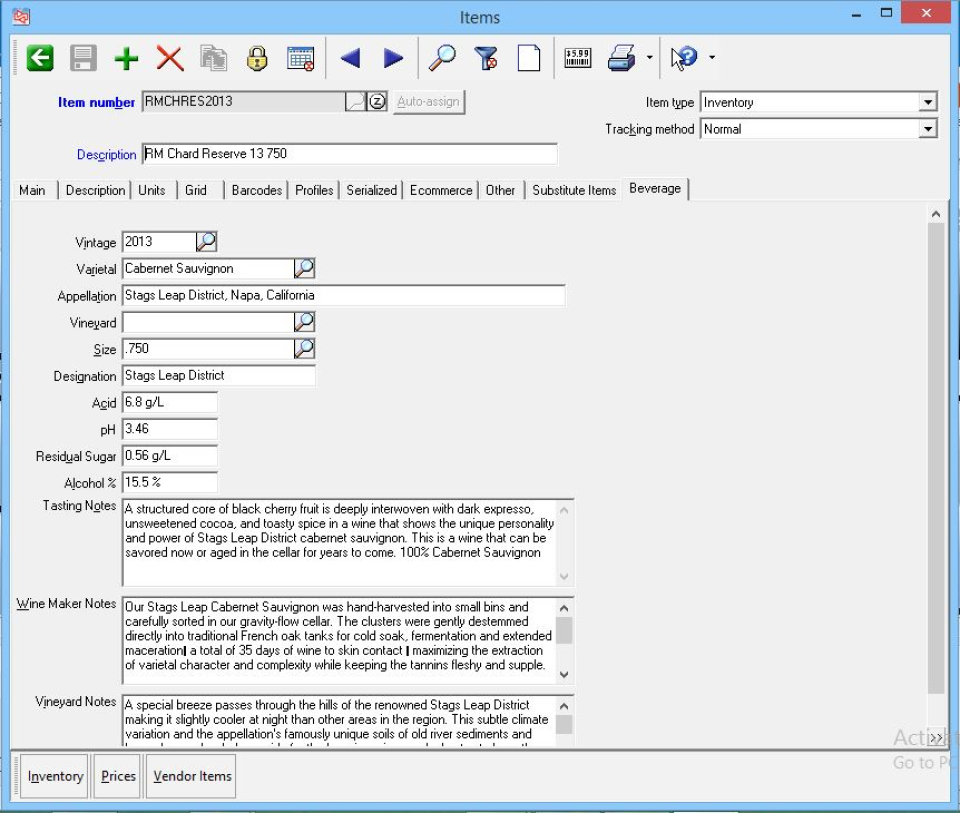The image size is (960, 813).
Task: Open the print button's dropdown arrow
Action: point(647,57)
